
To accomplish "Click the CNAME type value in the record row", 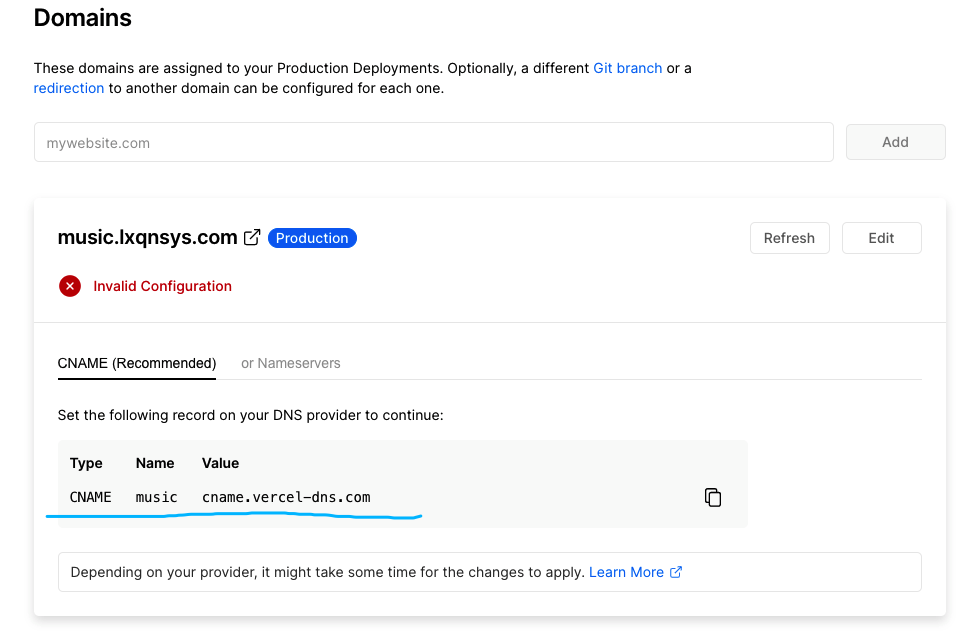I will [91, 497].
